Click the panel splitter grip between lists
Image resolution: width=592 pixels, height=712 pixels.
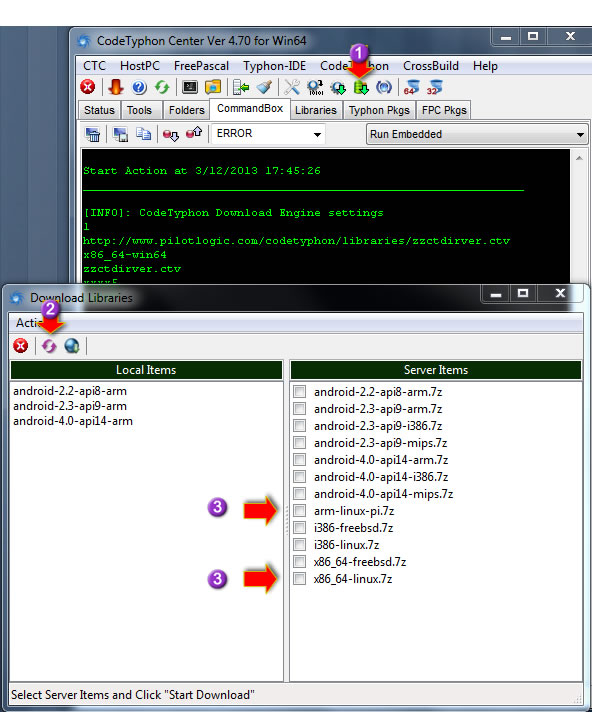pyautogui.click(x=286, y=520)
